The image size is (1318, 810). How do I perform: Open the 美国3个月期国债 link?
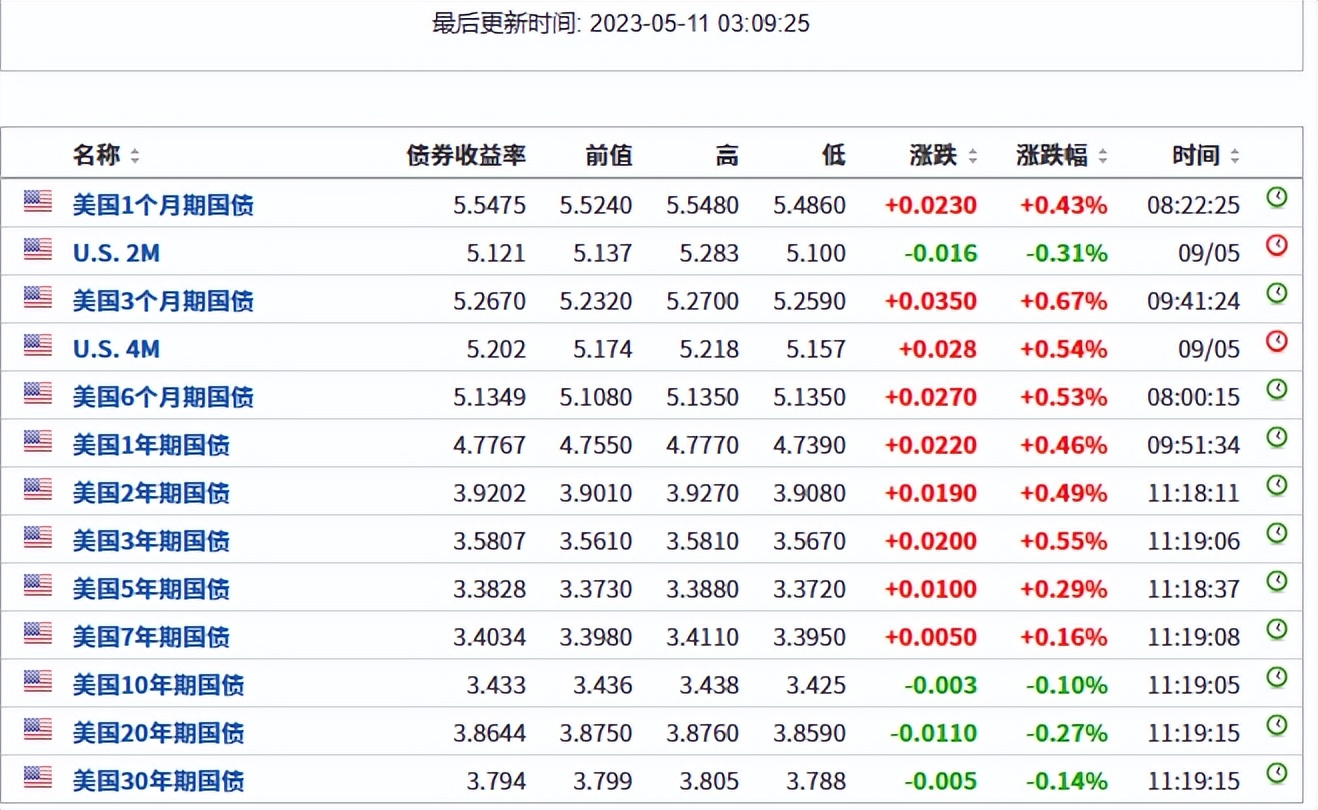(163, 300)
